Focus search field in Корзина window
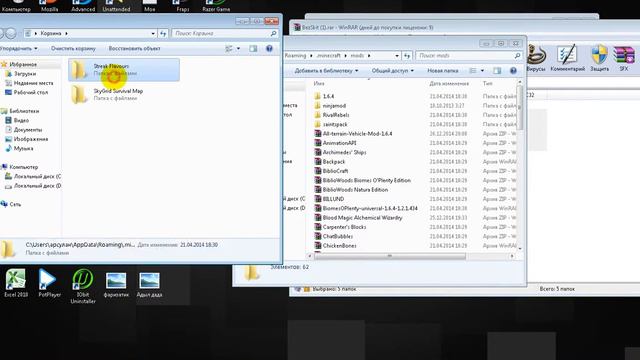Screen dimensions: 640x360 [221, 33]
